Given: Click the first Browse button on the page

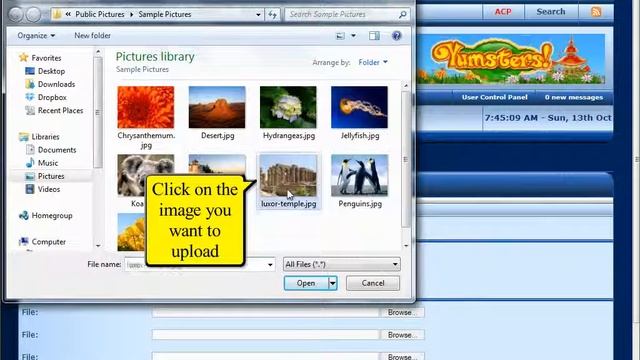Looking at the screenshot, I should point(402,312).
